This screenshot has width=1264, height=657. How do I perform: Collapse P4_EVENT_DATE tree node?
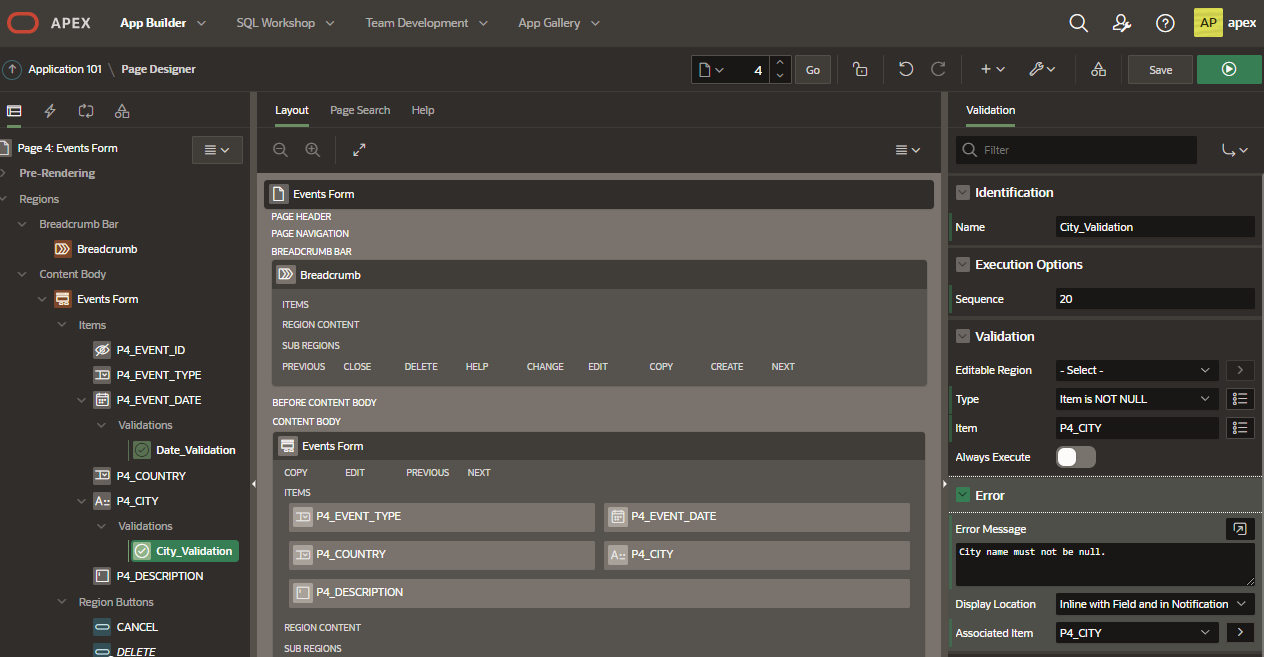coord(83,400)
